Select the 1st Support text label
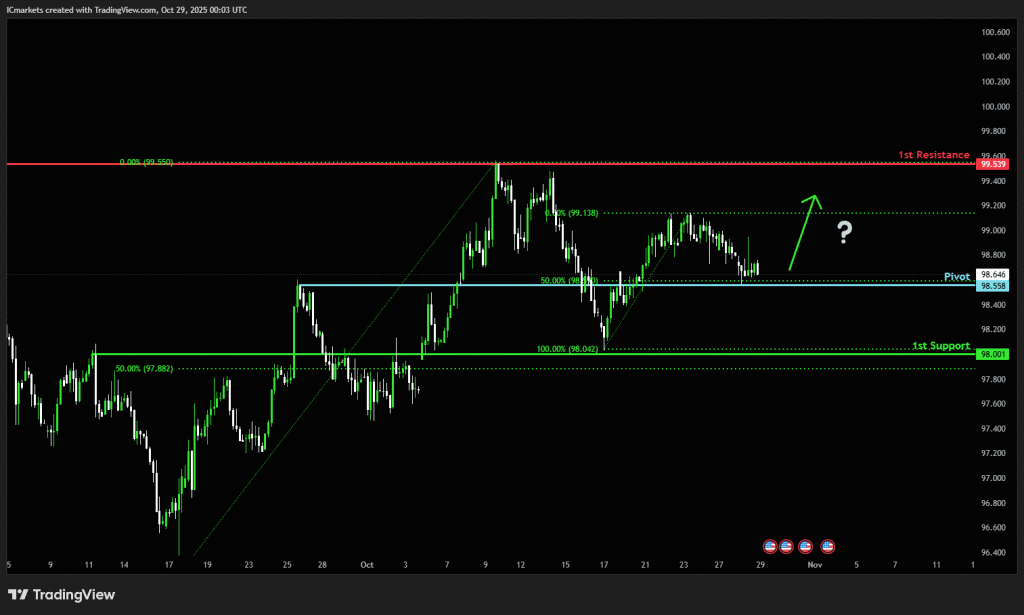The width and height of the screenshot is (1024, 615). coord(940,346)
